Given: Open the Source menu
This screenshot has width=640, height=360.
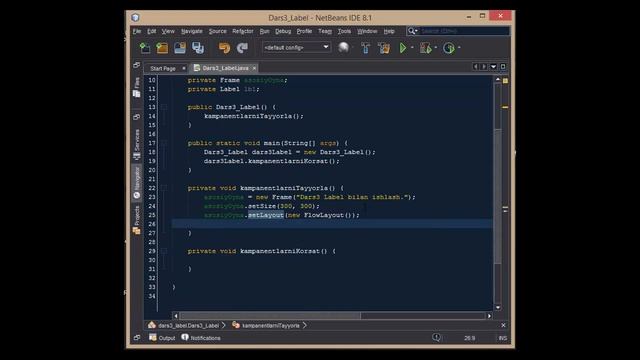Looking at the screenshot, I should [217, 31].
